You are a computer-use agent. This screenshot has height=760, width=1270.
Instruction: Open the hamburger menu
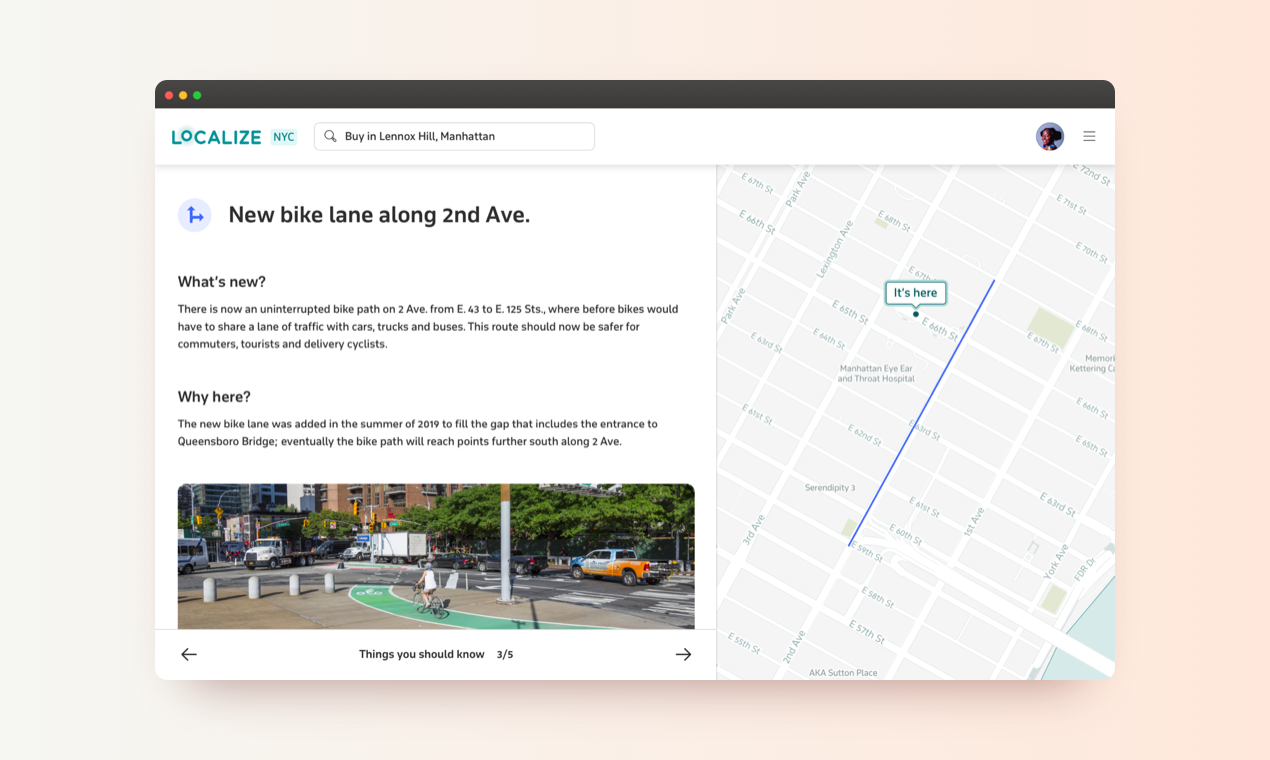coord(1089,136)
